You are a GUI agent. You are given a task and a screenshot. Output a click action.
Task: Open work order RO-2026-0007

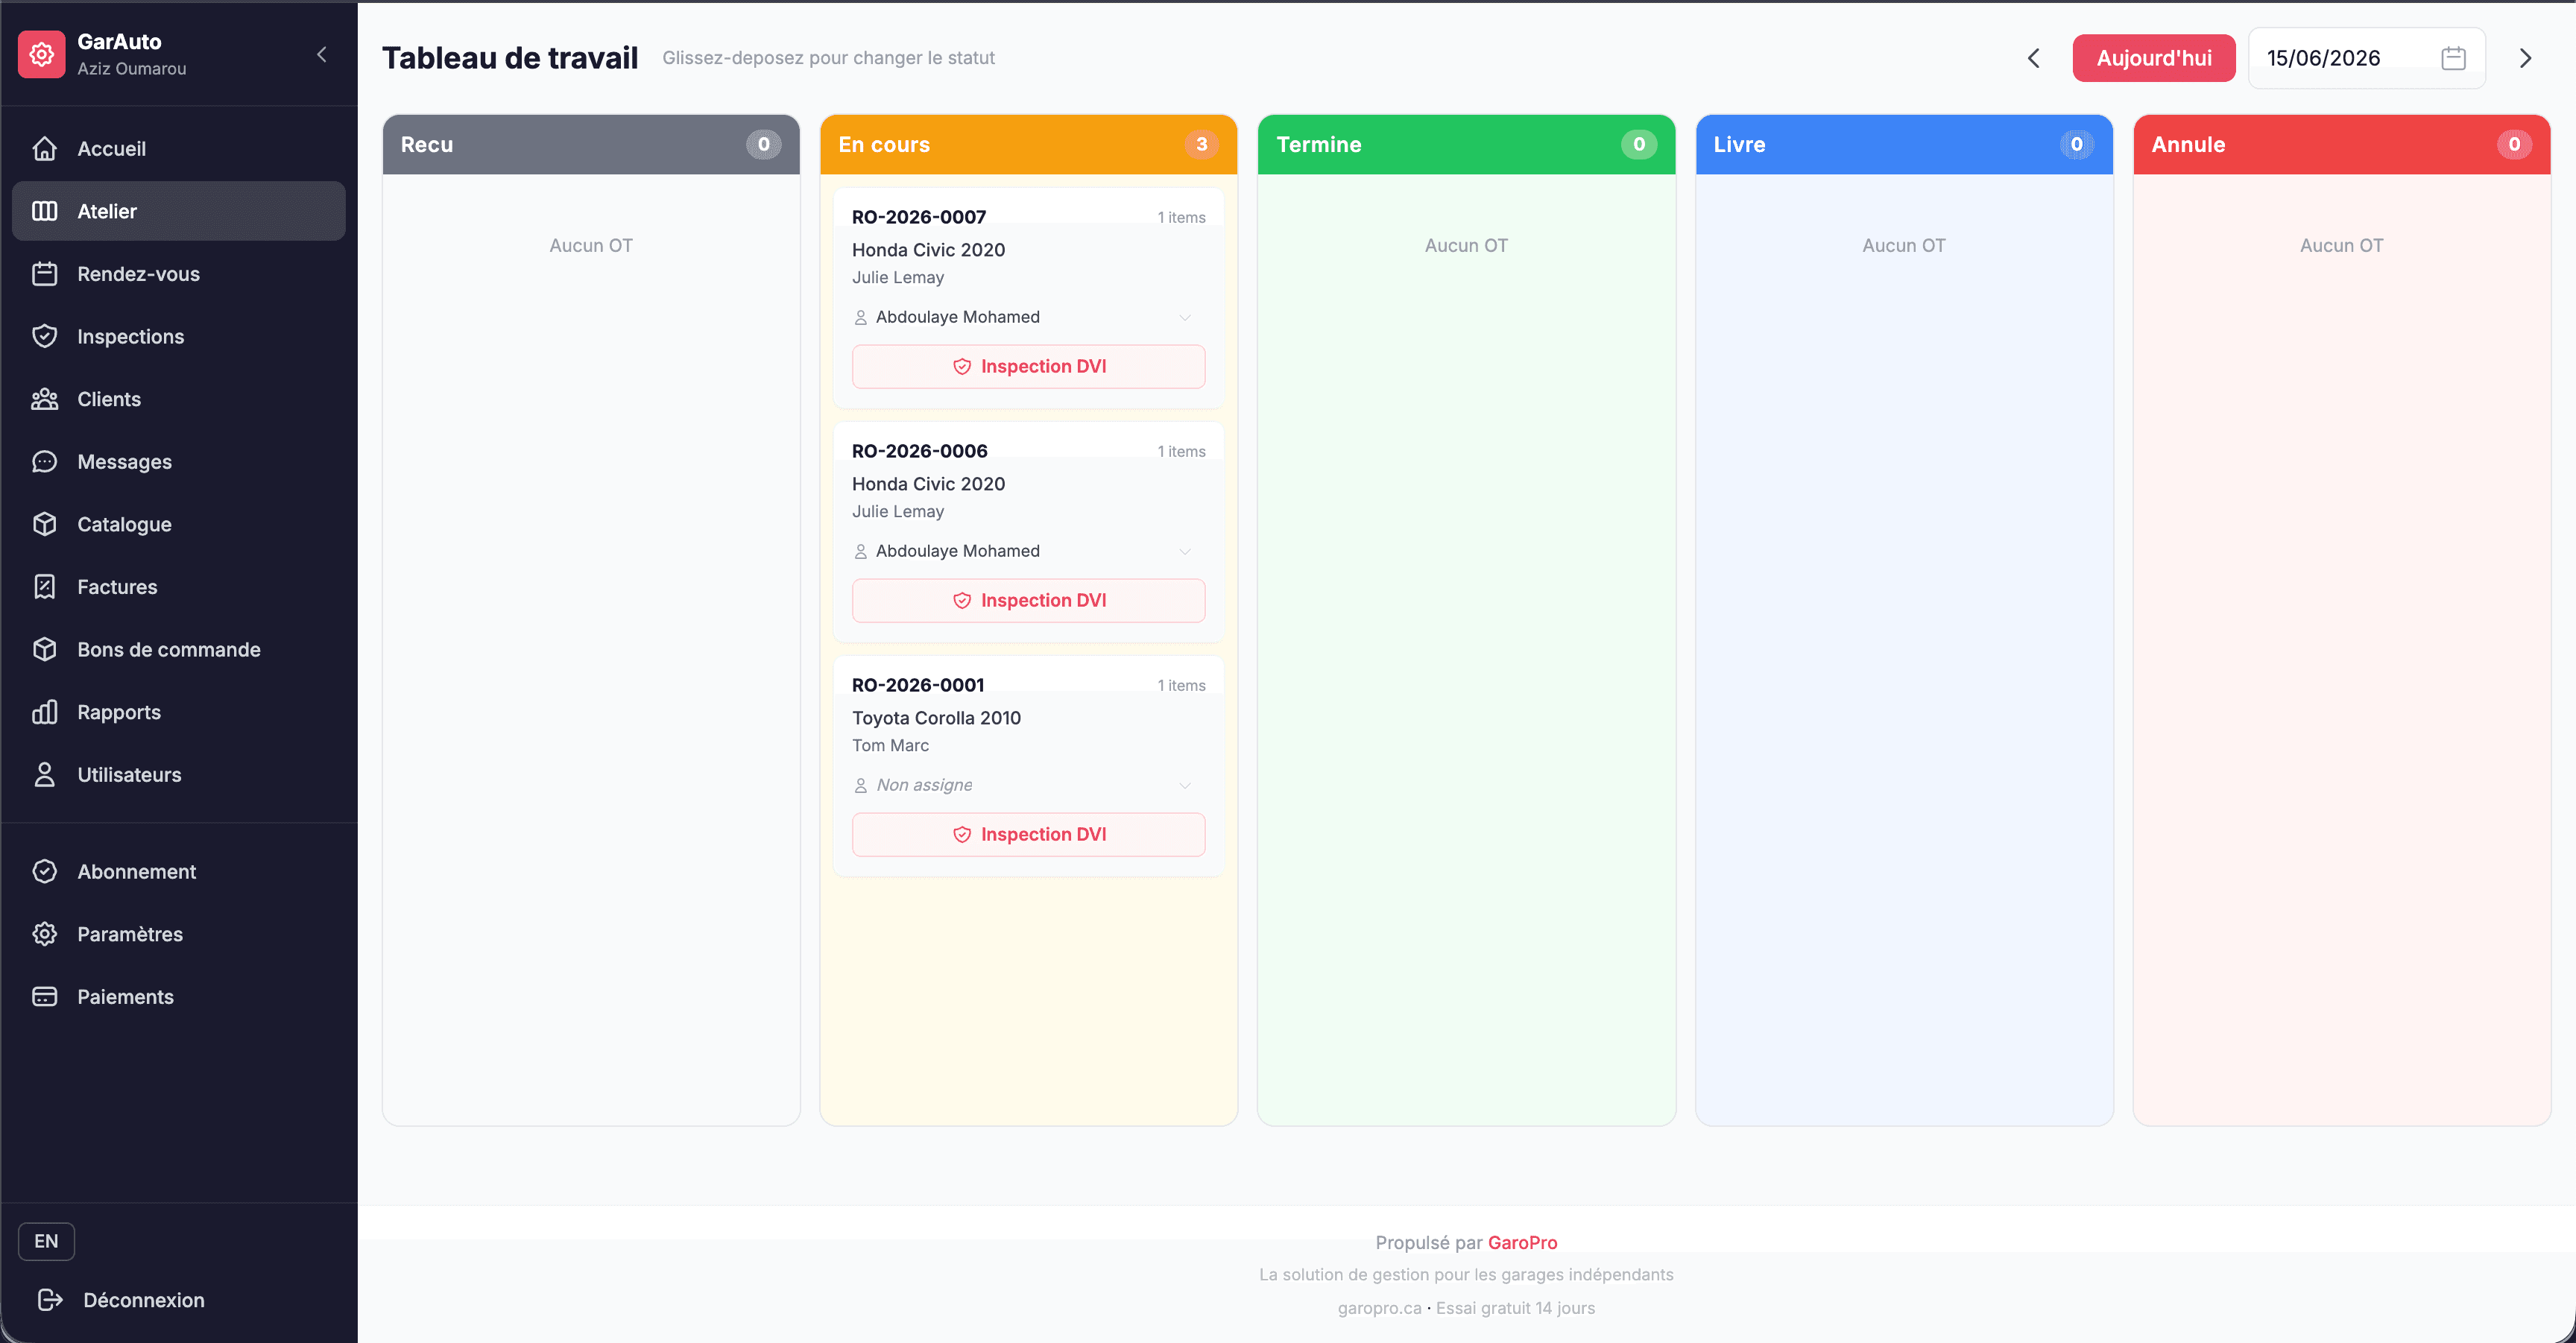point(919,217)
